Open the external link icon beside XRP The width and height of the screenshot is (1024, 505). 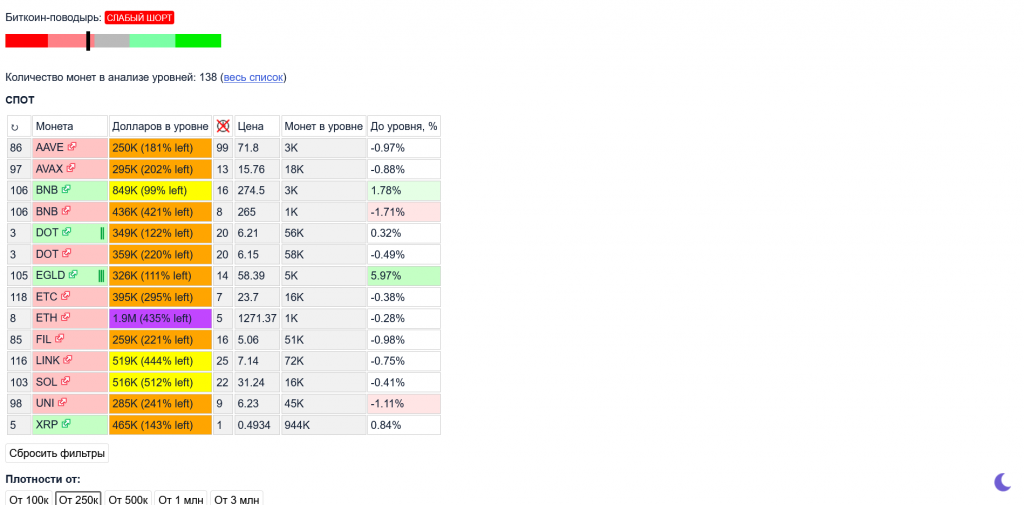(66, 424)
